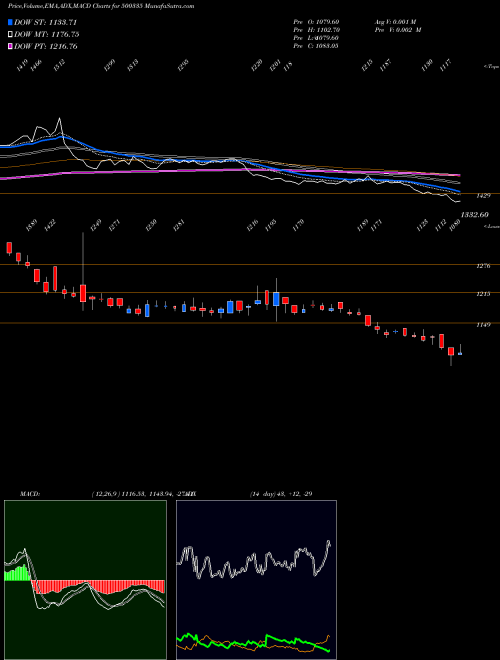Click the 1429 axis level label
This screenshot has height=660, width=500.
pos(482,196)
